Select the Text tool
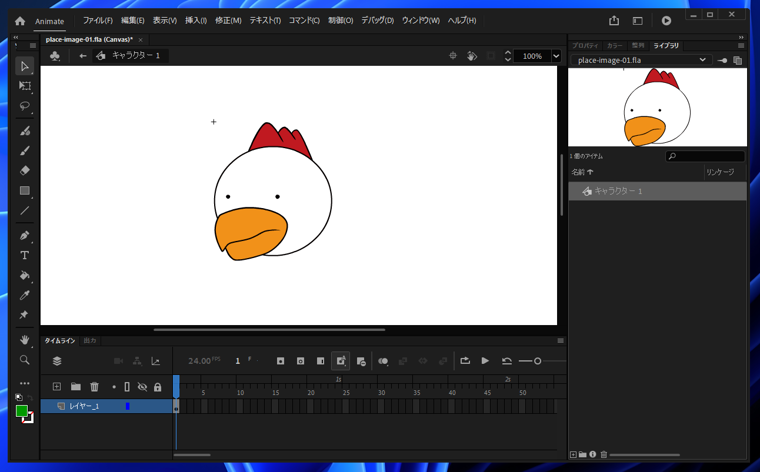 pyautogui.click(x=25, y=256)
